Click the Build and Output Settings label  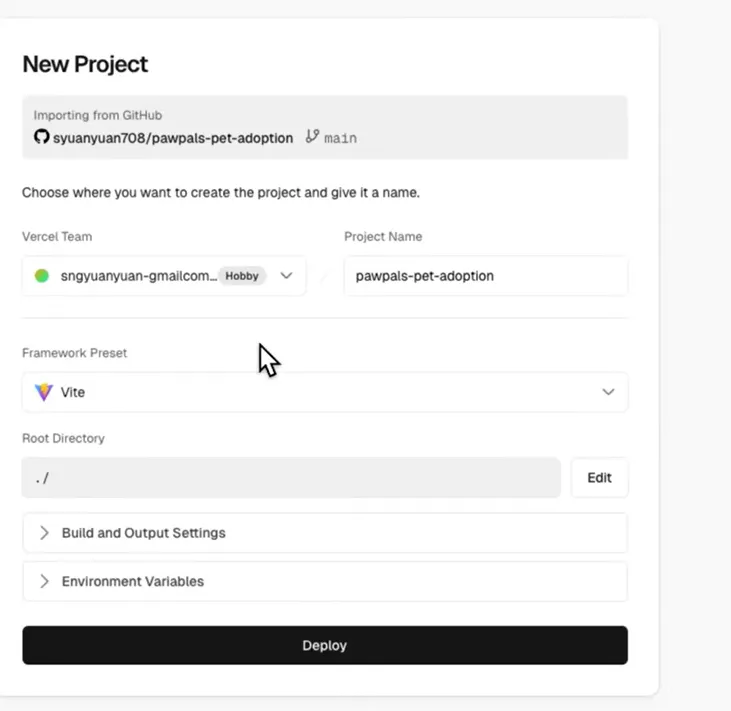click(x=143, y=533)
